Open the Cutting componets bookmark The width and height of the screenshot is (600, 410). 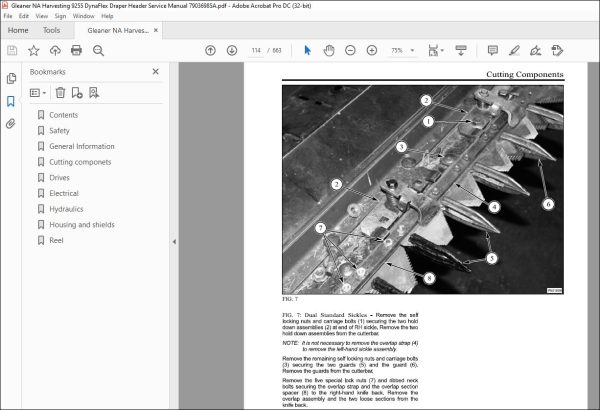[80, 162]
